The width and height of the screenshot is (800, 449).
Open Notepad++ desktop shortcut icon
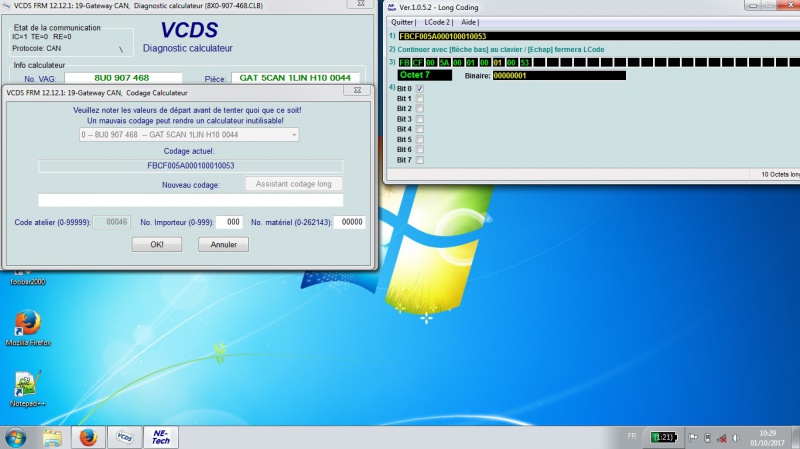pyautogui.click(x=27, y=385)
